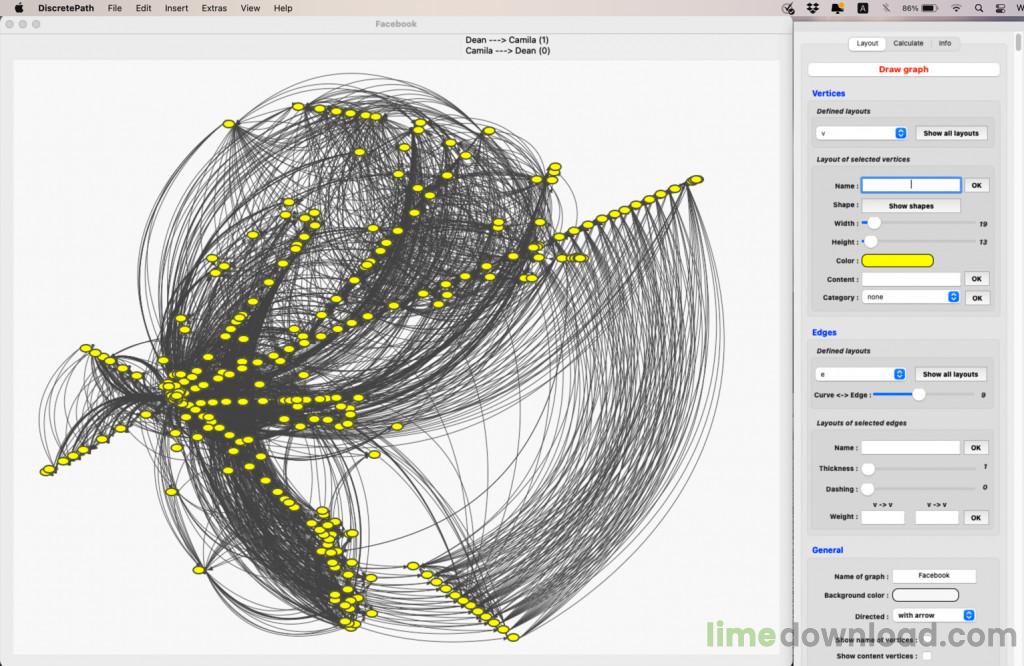Focus the edge Name input field
This screenshot has height=666, width=1024.
point(910,447)
